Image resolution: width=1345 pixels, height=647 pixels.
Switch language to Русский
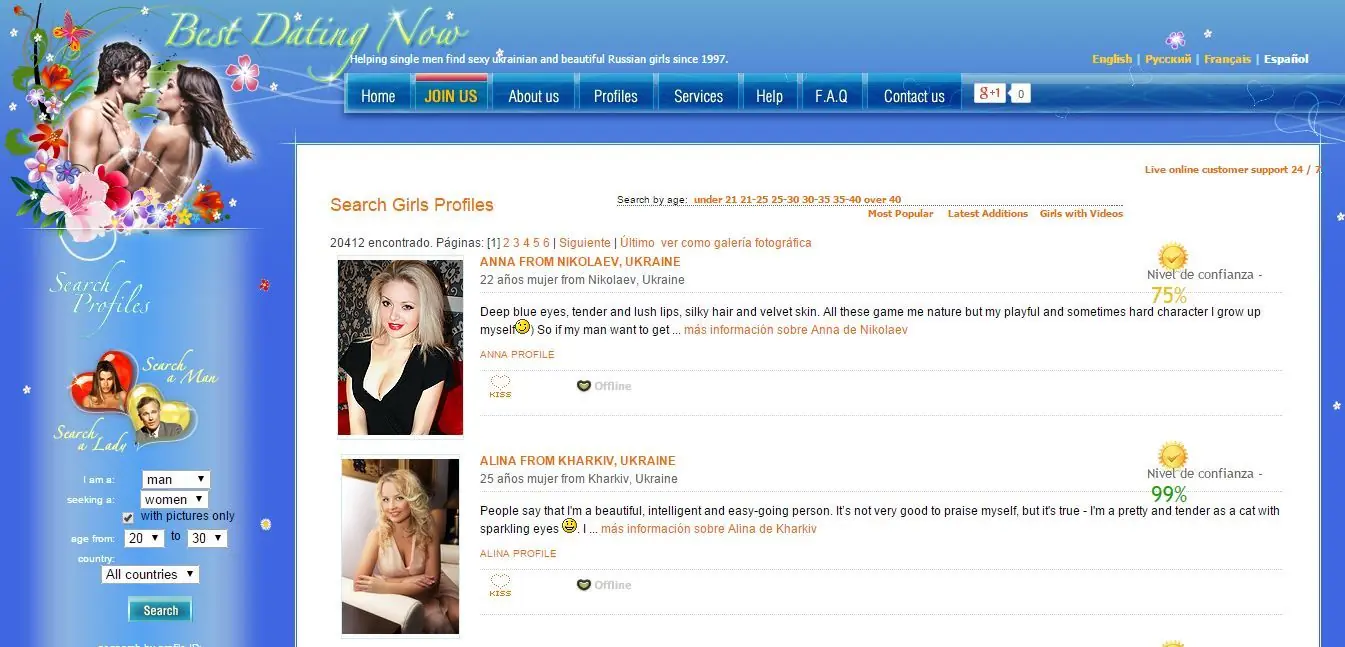[1168, 59]
